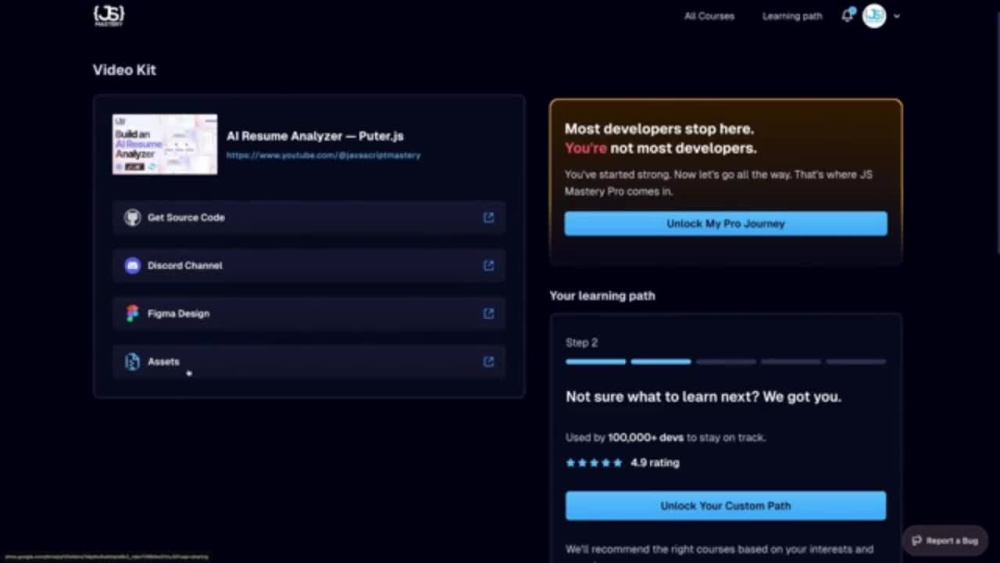
Task: Click first step progress bar segment
Action: 596,362
